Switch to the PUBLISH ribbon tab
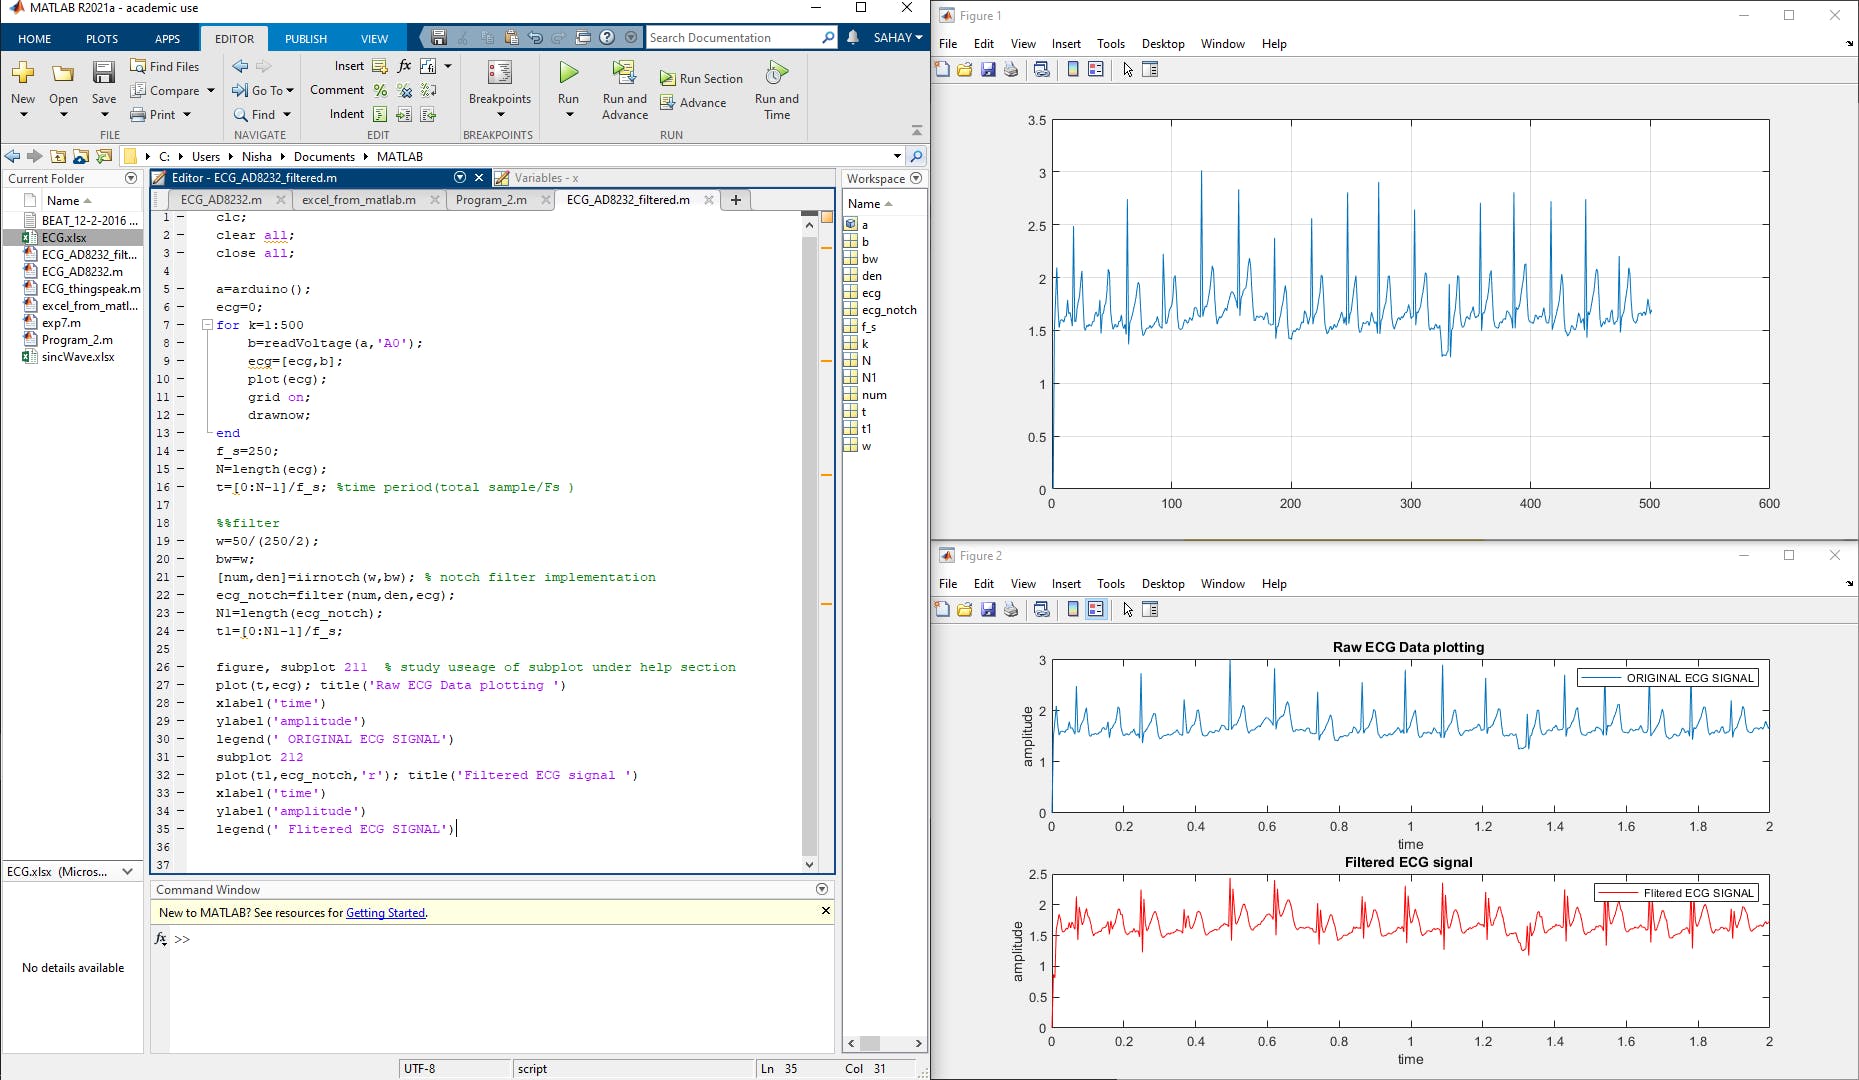The height and width of the screenshot is (1080, 1859). point(306,39)
